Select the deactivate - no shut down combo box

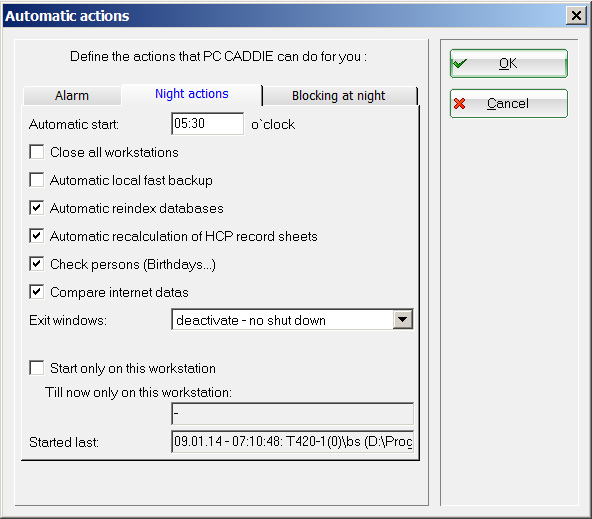pyautogui.click(x=292, y=320)
